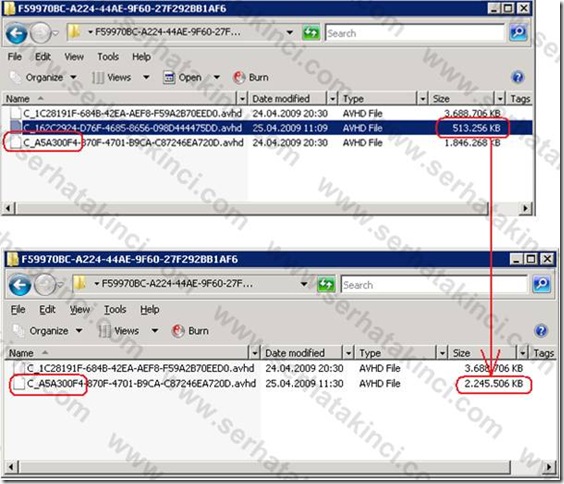This screenshot has width=564, height=484.
Task: Click file icon of C_1C28191F in top window
Action: pyautogui.click(x=15, y=113)
